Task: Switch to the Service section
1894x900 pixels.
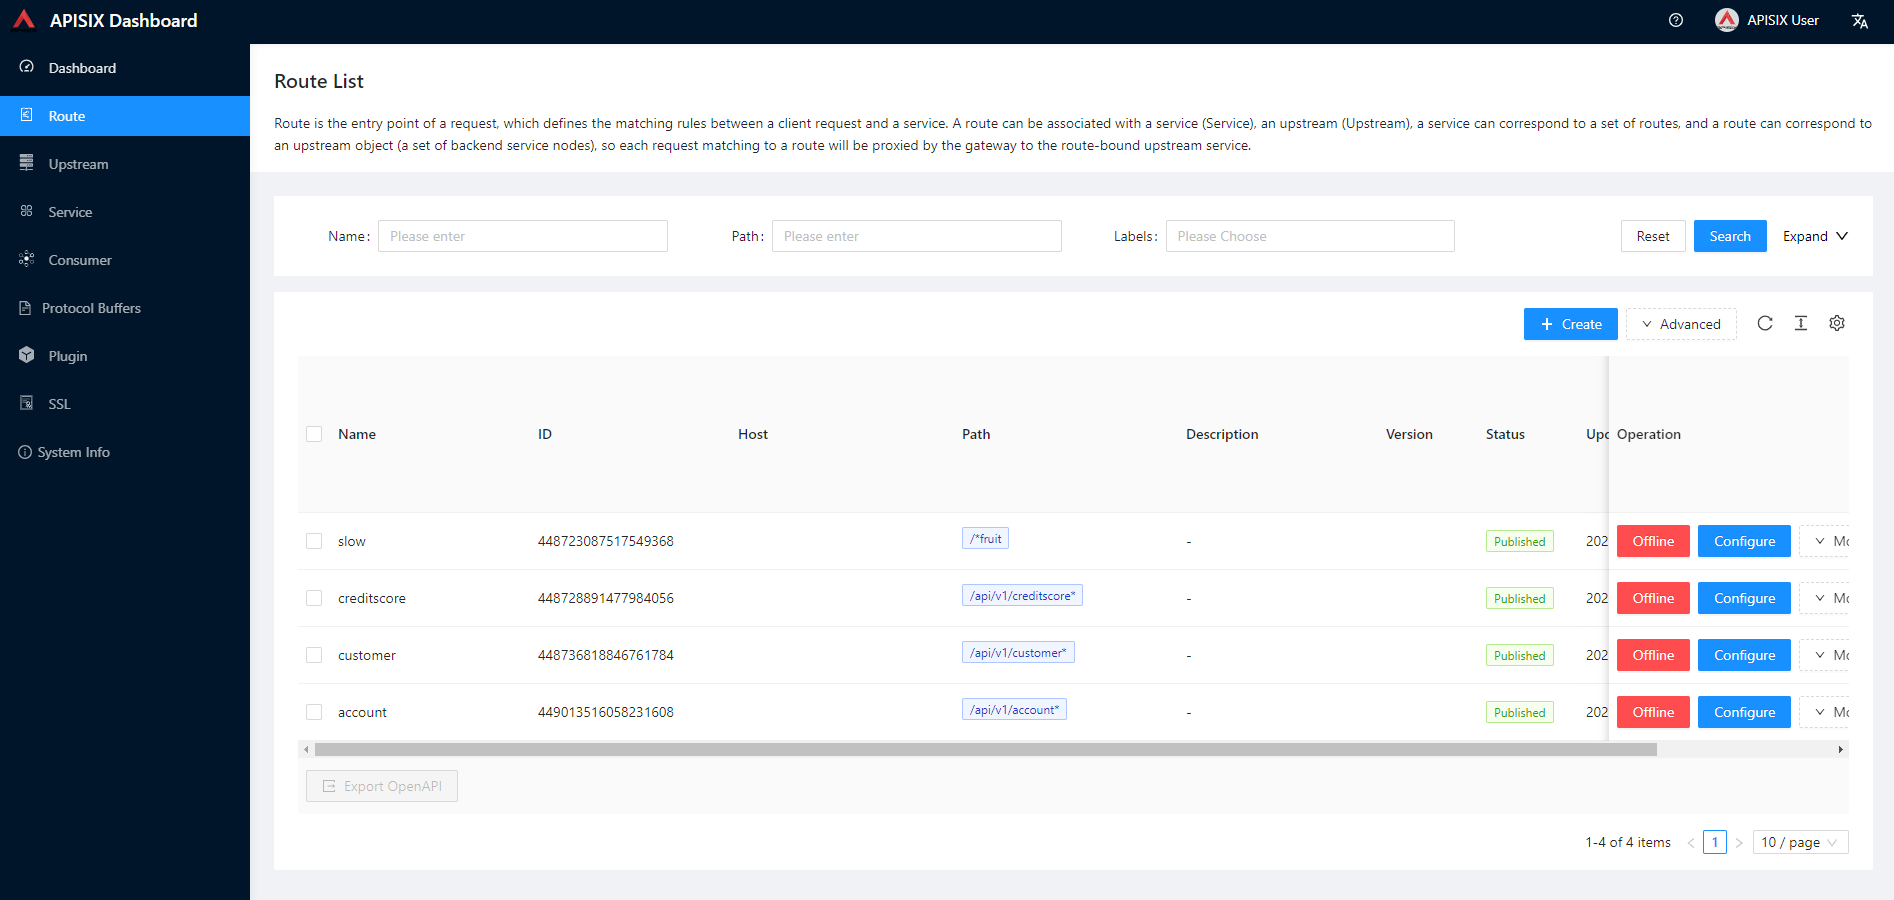Action: tap(70, 211)
